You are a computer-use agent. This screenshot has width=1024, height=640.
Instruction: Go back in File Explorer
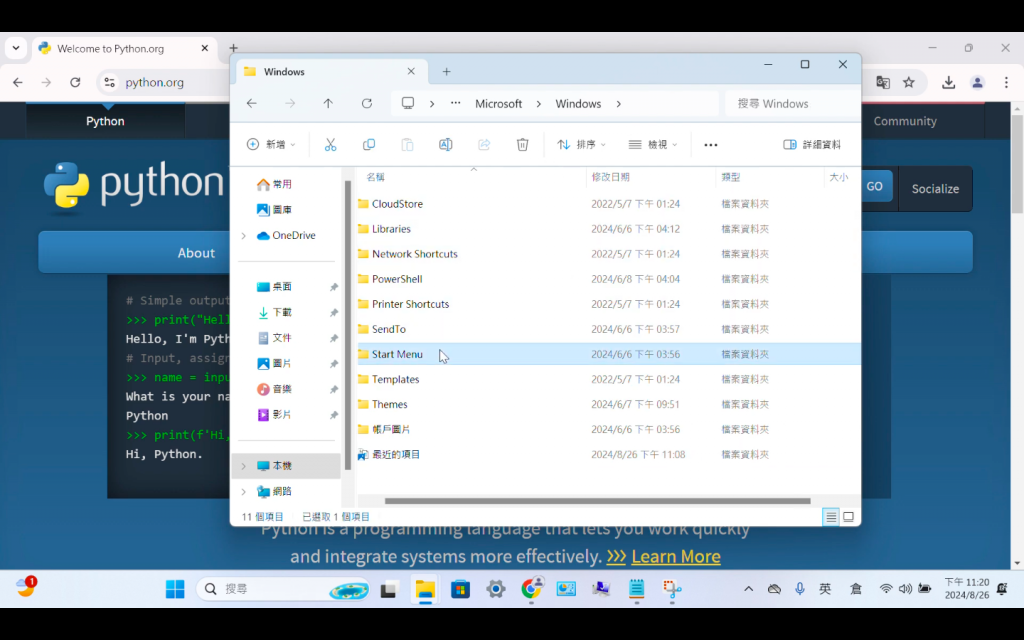point(251,103)
